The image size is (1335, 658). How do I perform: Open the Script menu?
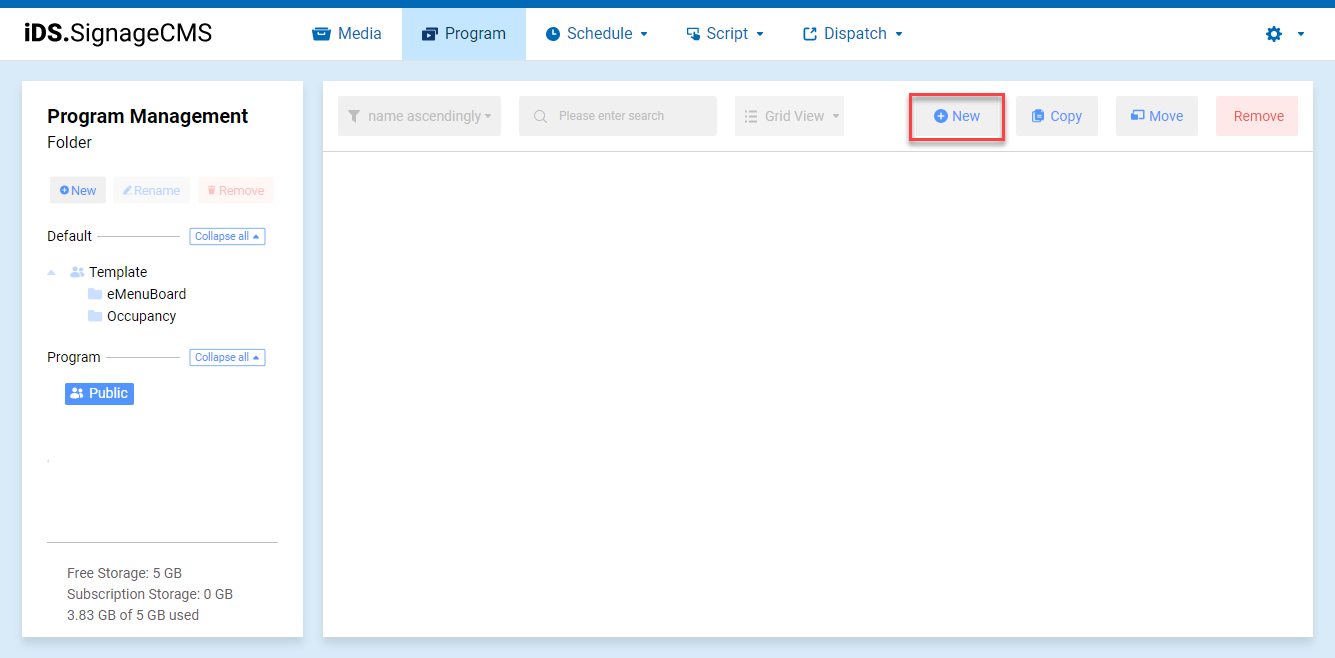coord(725,34)
